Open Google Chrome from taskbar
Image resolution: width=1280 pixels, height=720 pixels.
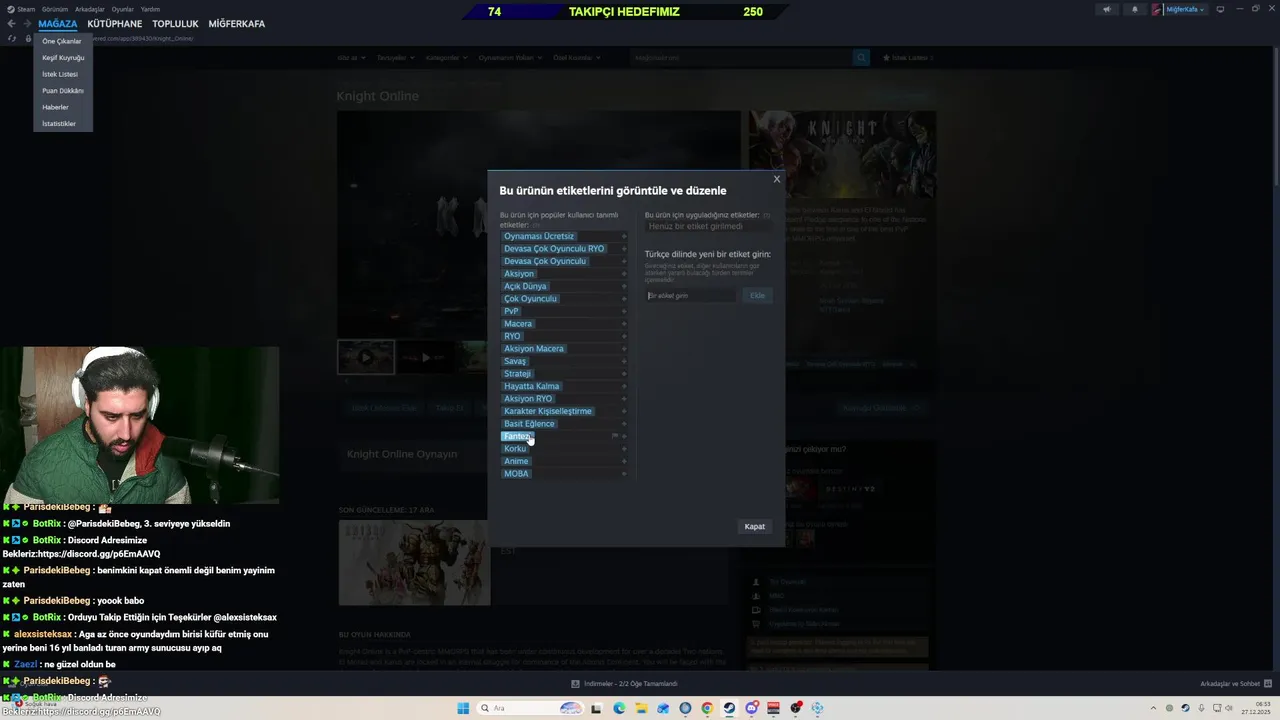707,708
